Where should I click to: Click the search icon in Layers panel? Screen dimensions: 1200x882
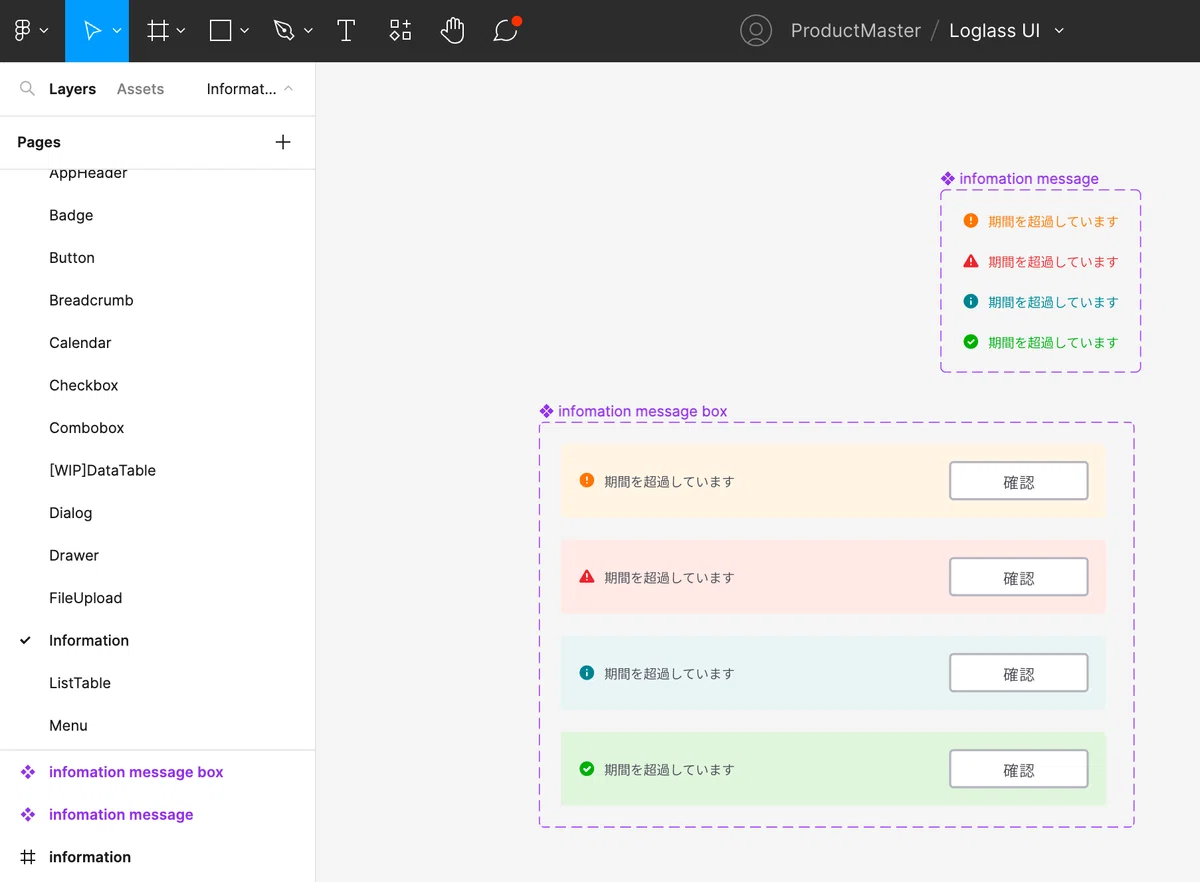pyautogui.click(x=27, y=89)
